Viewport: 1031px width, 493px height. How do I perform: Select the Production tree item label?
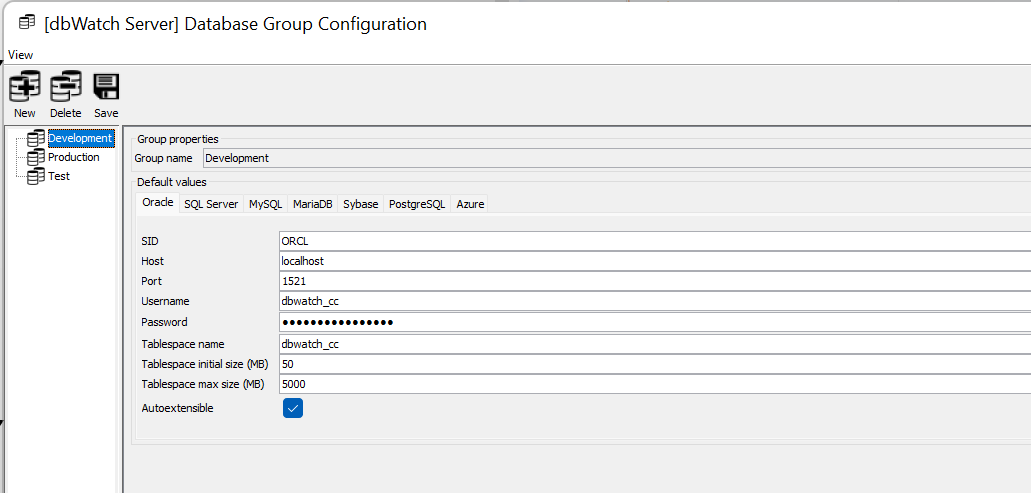[x=74, y=157]
